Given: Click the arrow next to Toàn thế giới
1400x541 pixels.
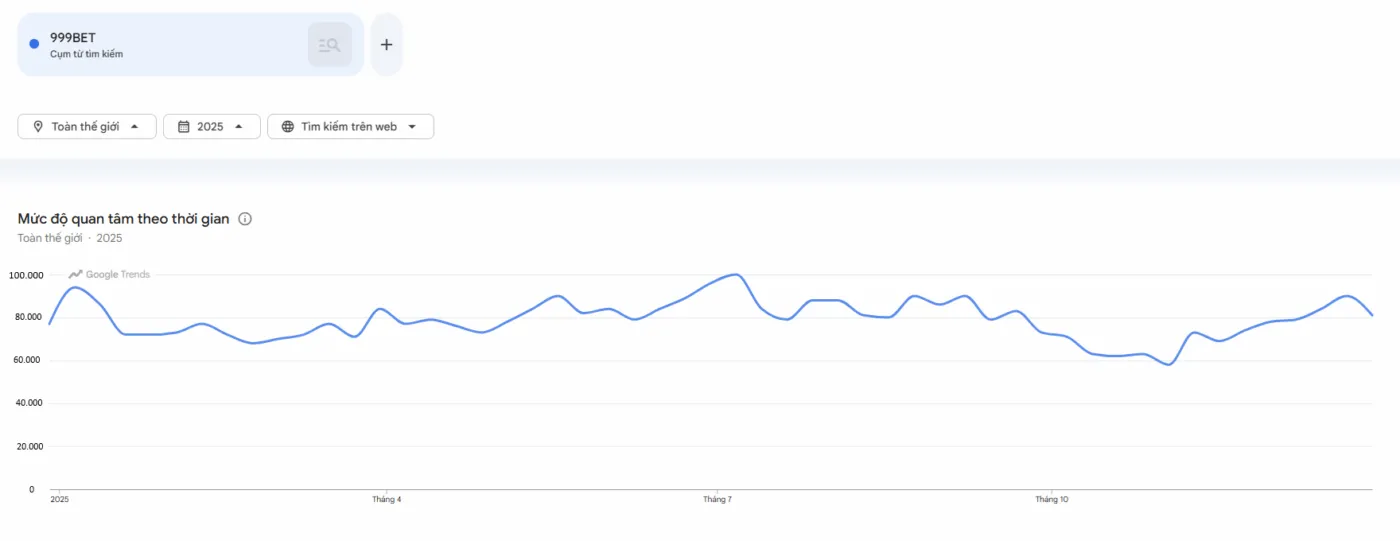Looking at the screenshot, I should (134, 127).
